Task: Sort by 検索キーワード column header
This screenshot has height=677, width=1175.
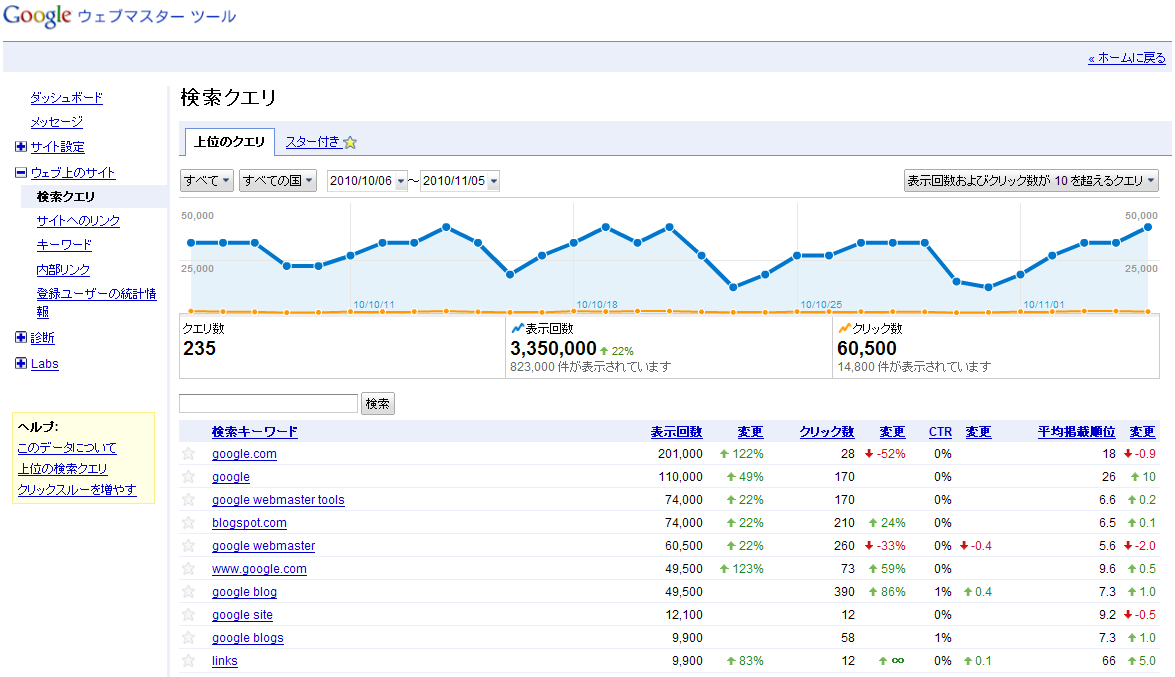Action: pos(255,432)
